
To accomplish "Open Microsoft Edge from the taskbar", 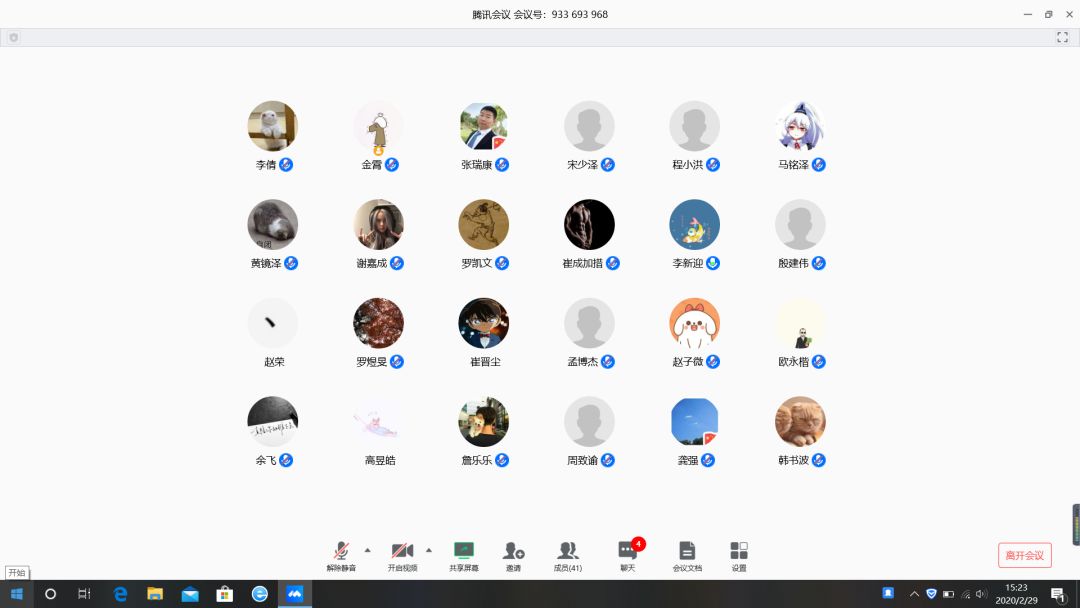I will [x=121, y=594].
